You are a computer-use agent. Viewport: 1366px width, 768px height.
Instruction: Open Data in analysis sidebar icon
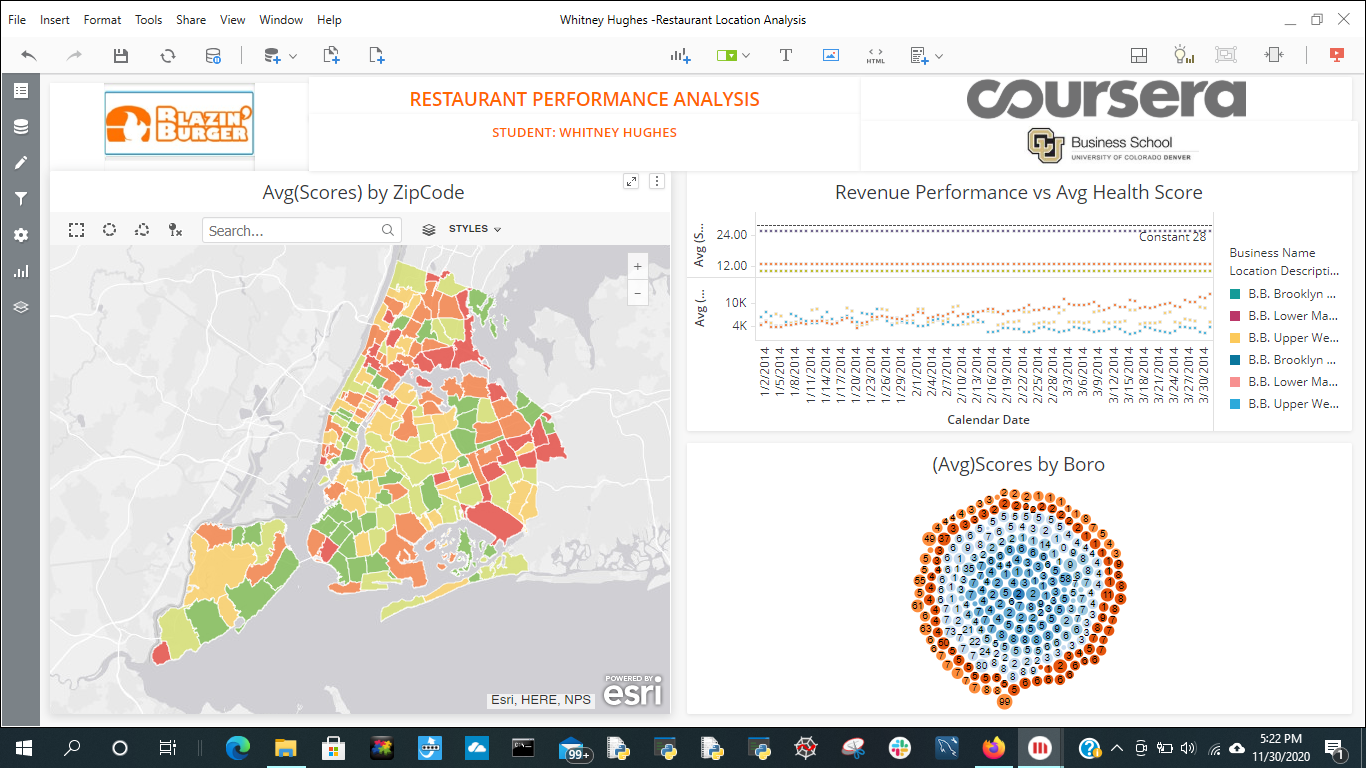(21, 127)
